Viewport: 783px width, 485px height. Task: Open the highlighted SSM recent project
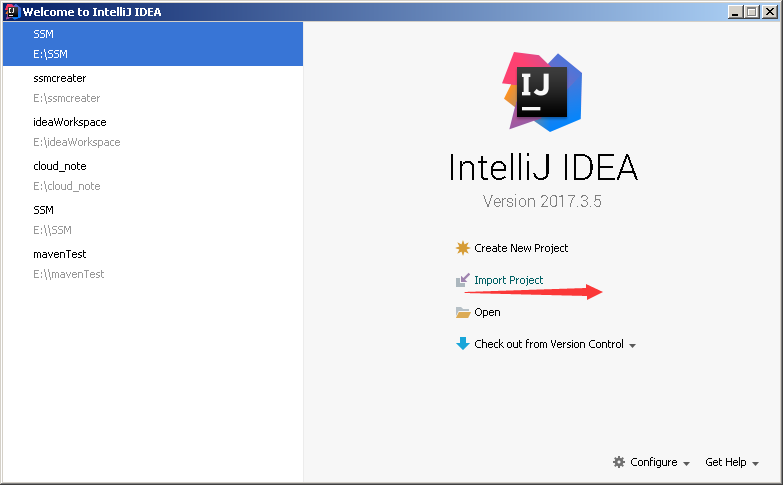click(153, 44)
